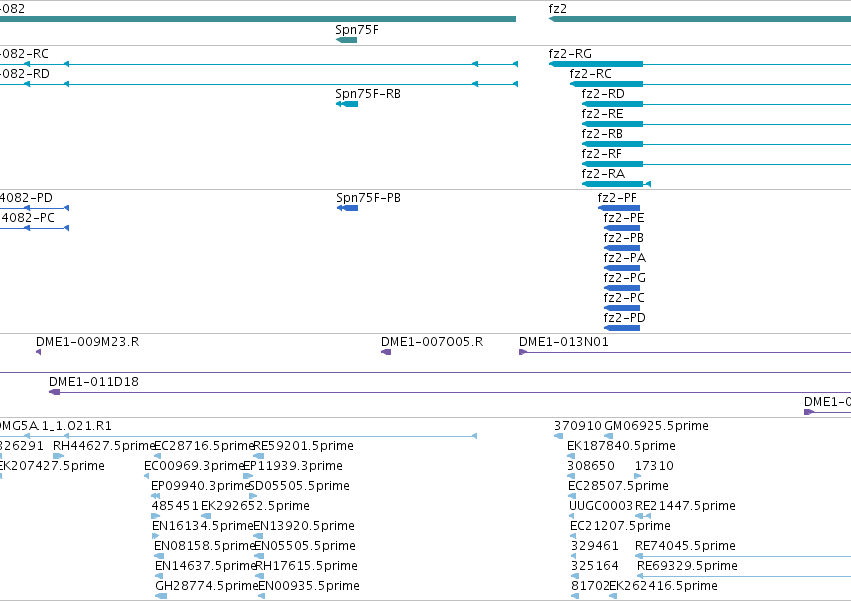Select the RE21447.5prime EST
The image size is (851, 601).
click(643, 516)
